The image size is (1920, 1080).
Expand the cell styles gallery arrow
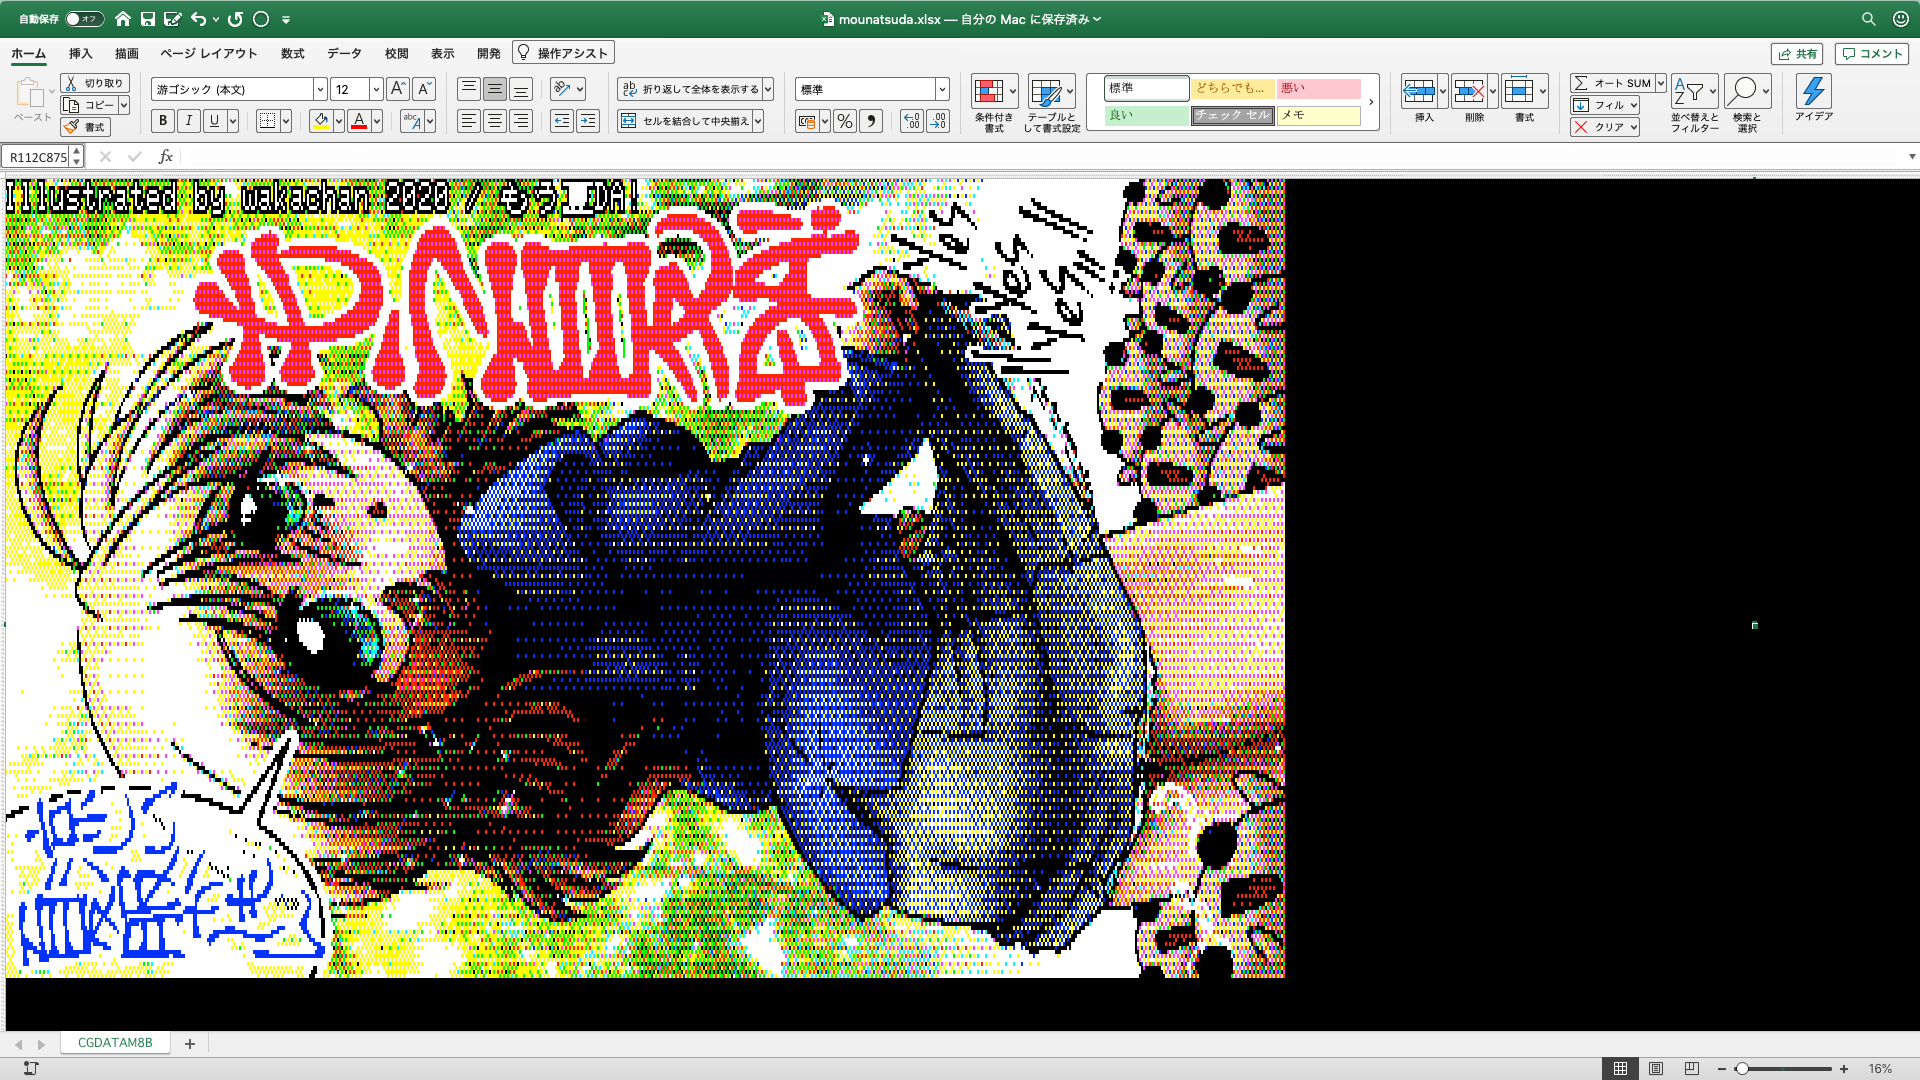(x=1371, y=102)
